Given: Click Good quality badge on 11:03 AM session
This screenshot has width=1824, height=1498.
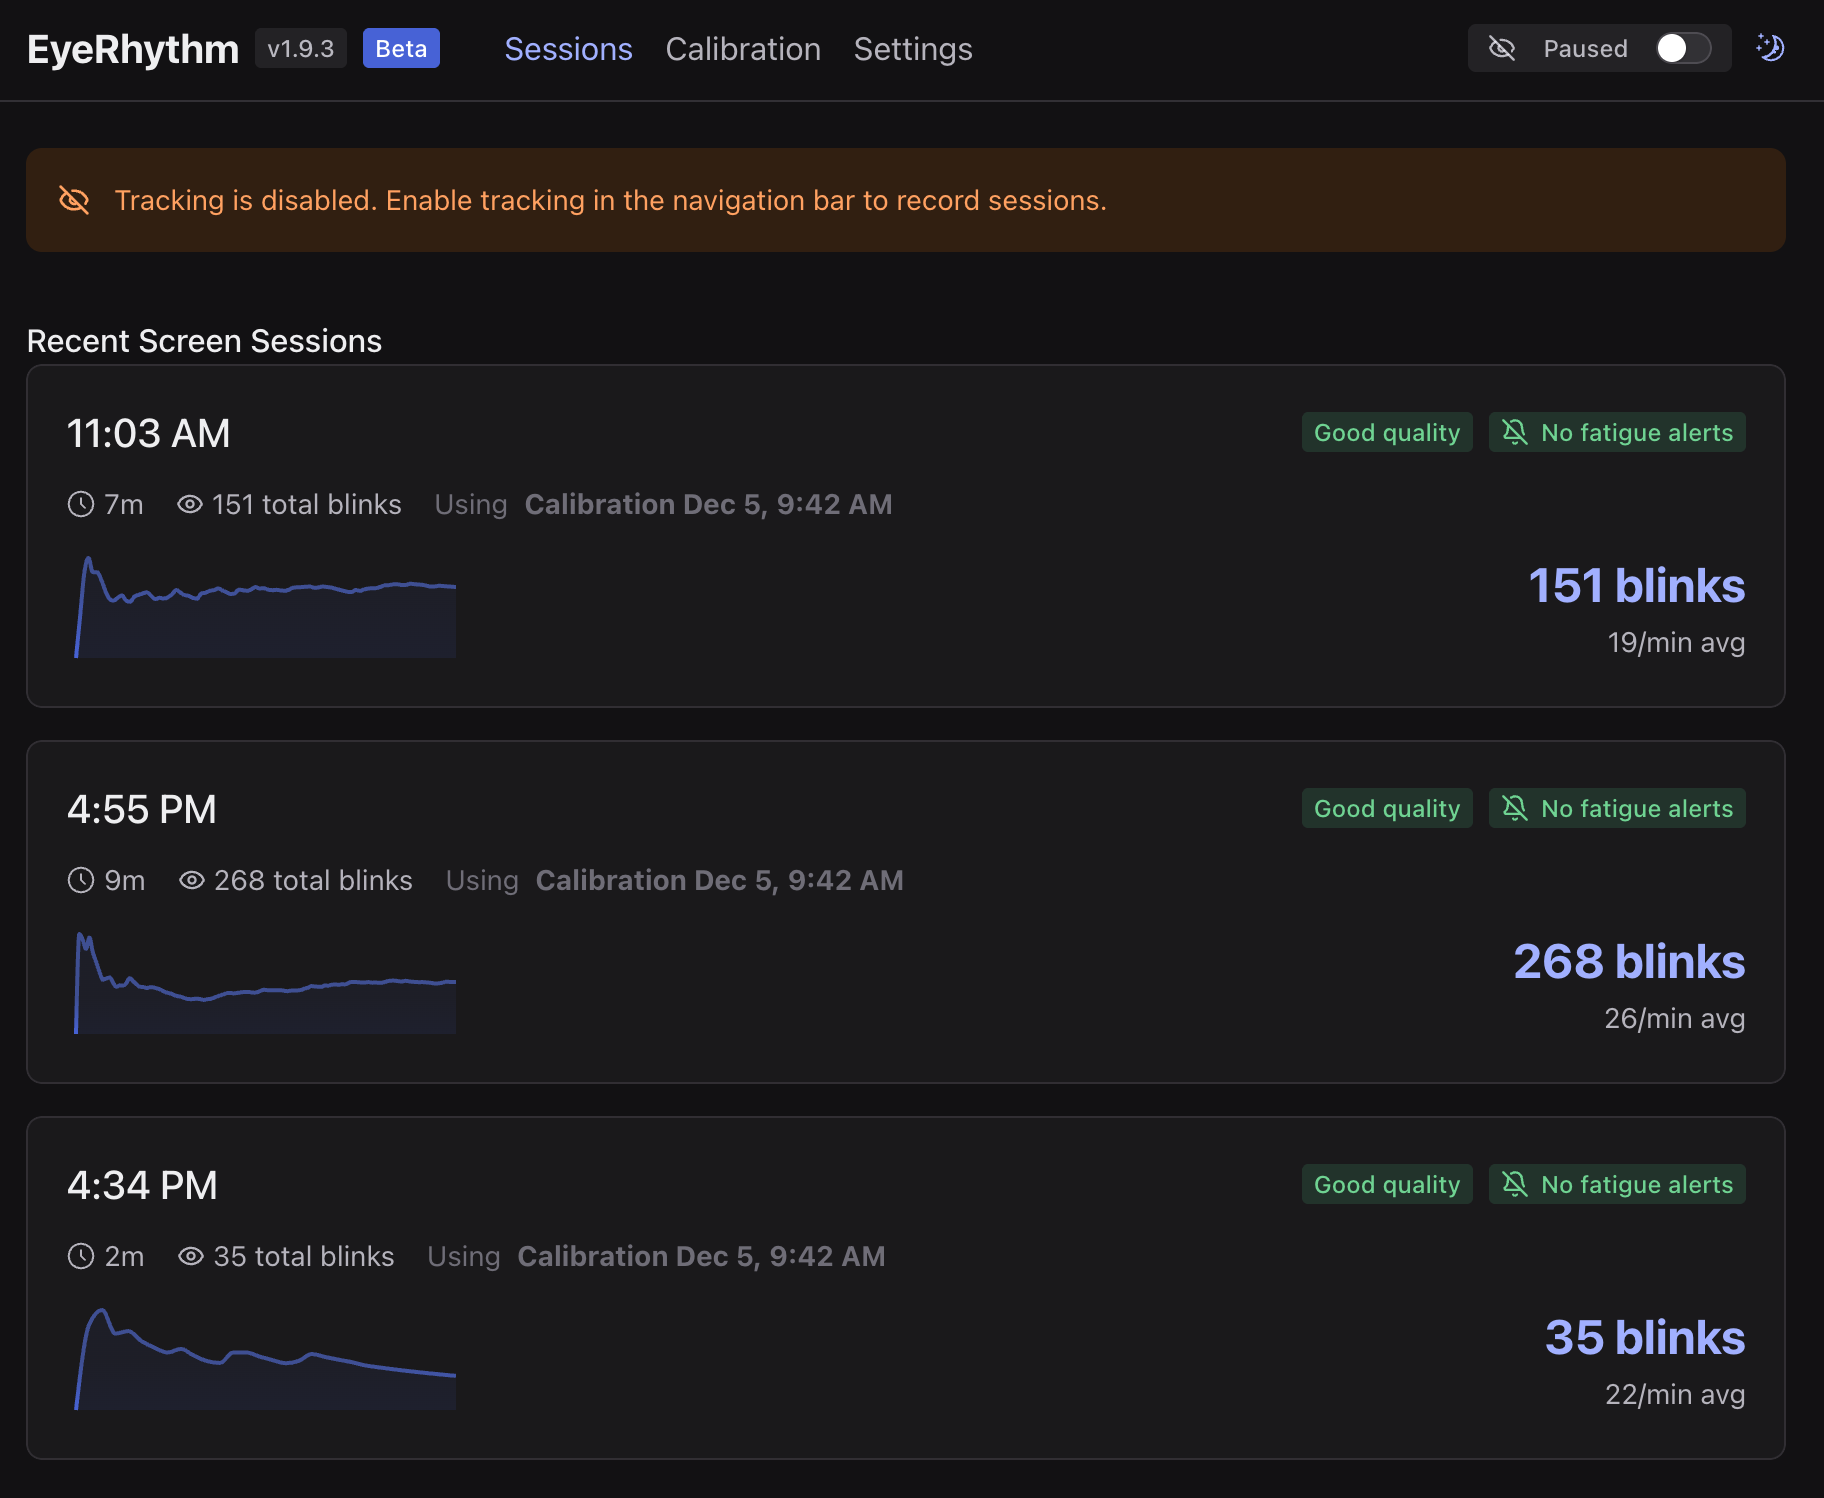Looking at the screenshot, I should click(x=1387, y=432).
